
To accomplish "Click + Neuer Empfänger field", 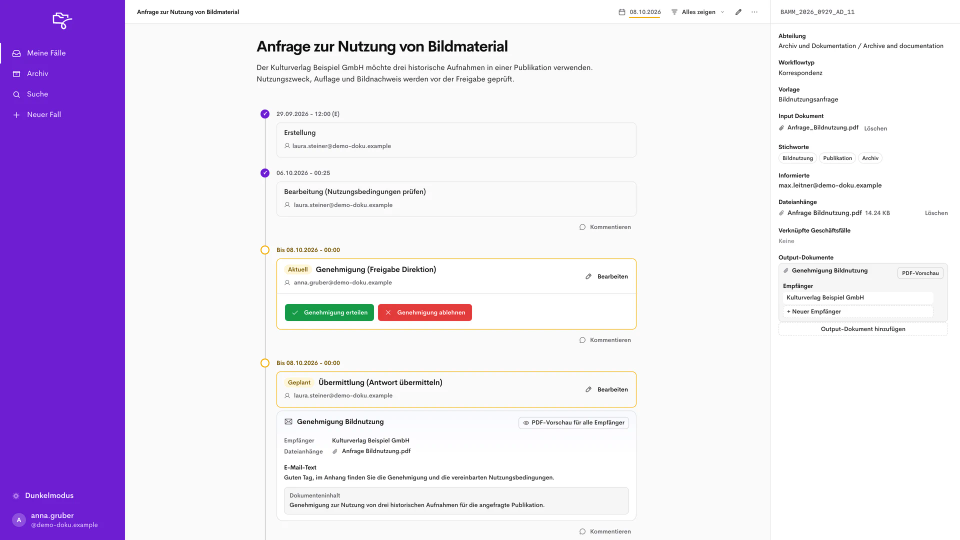I will pyautogui.click(x=857, y=312).
